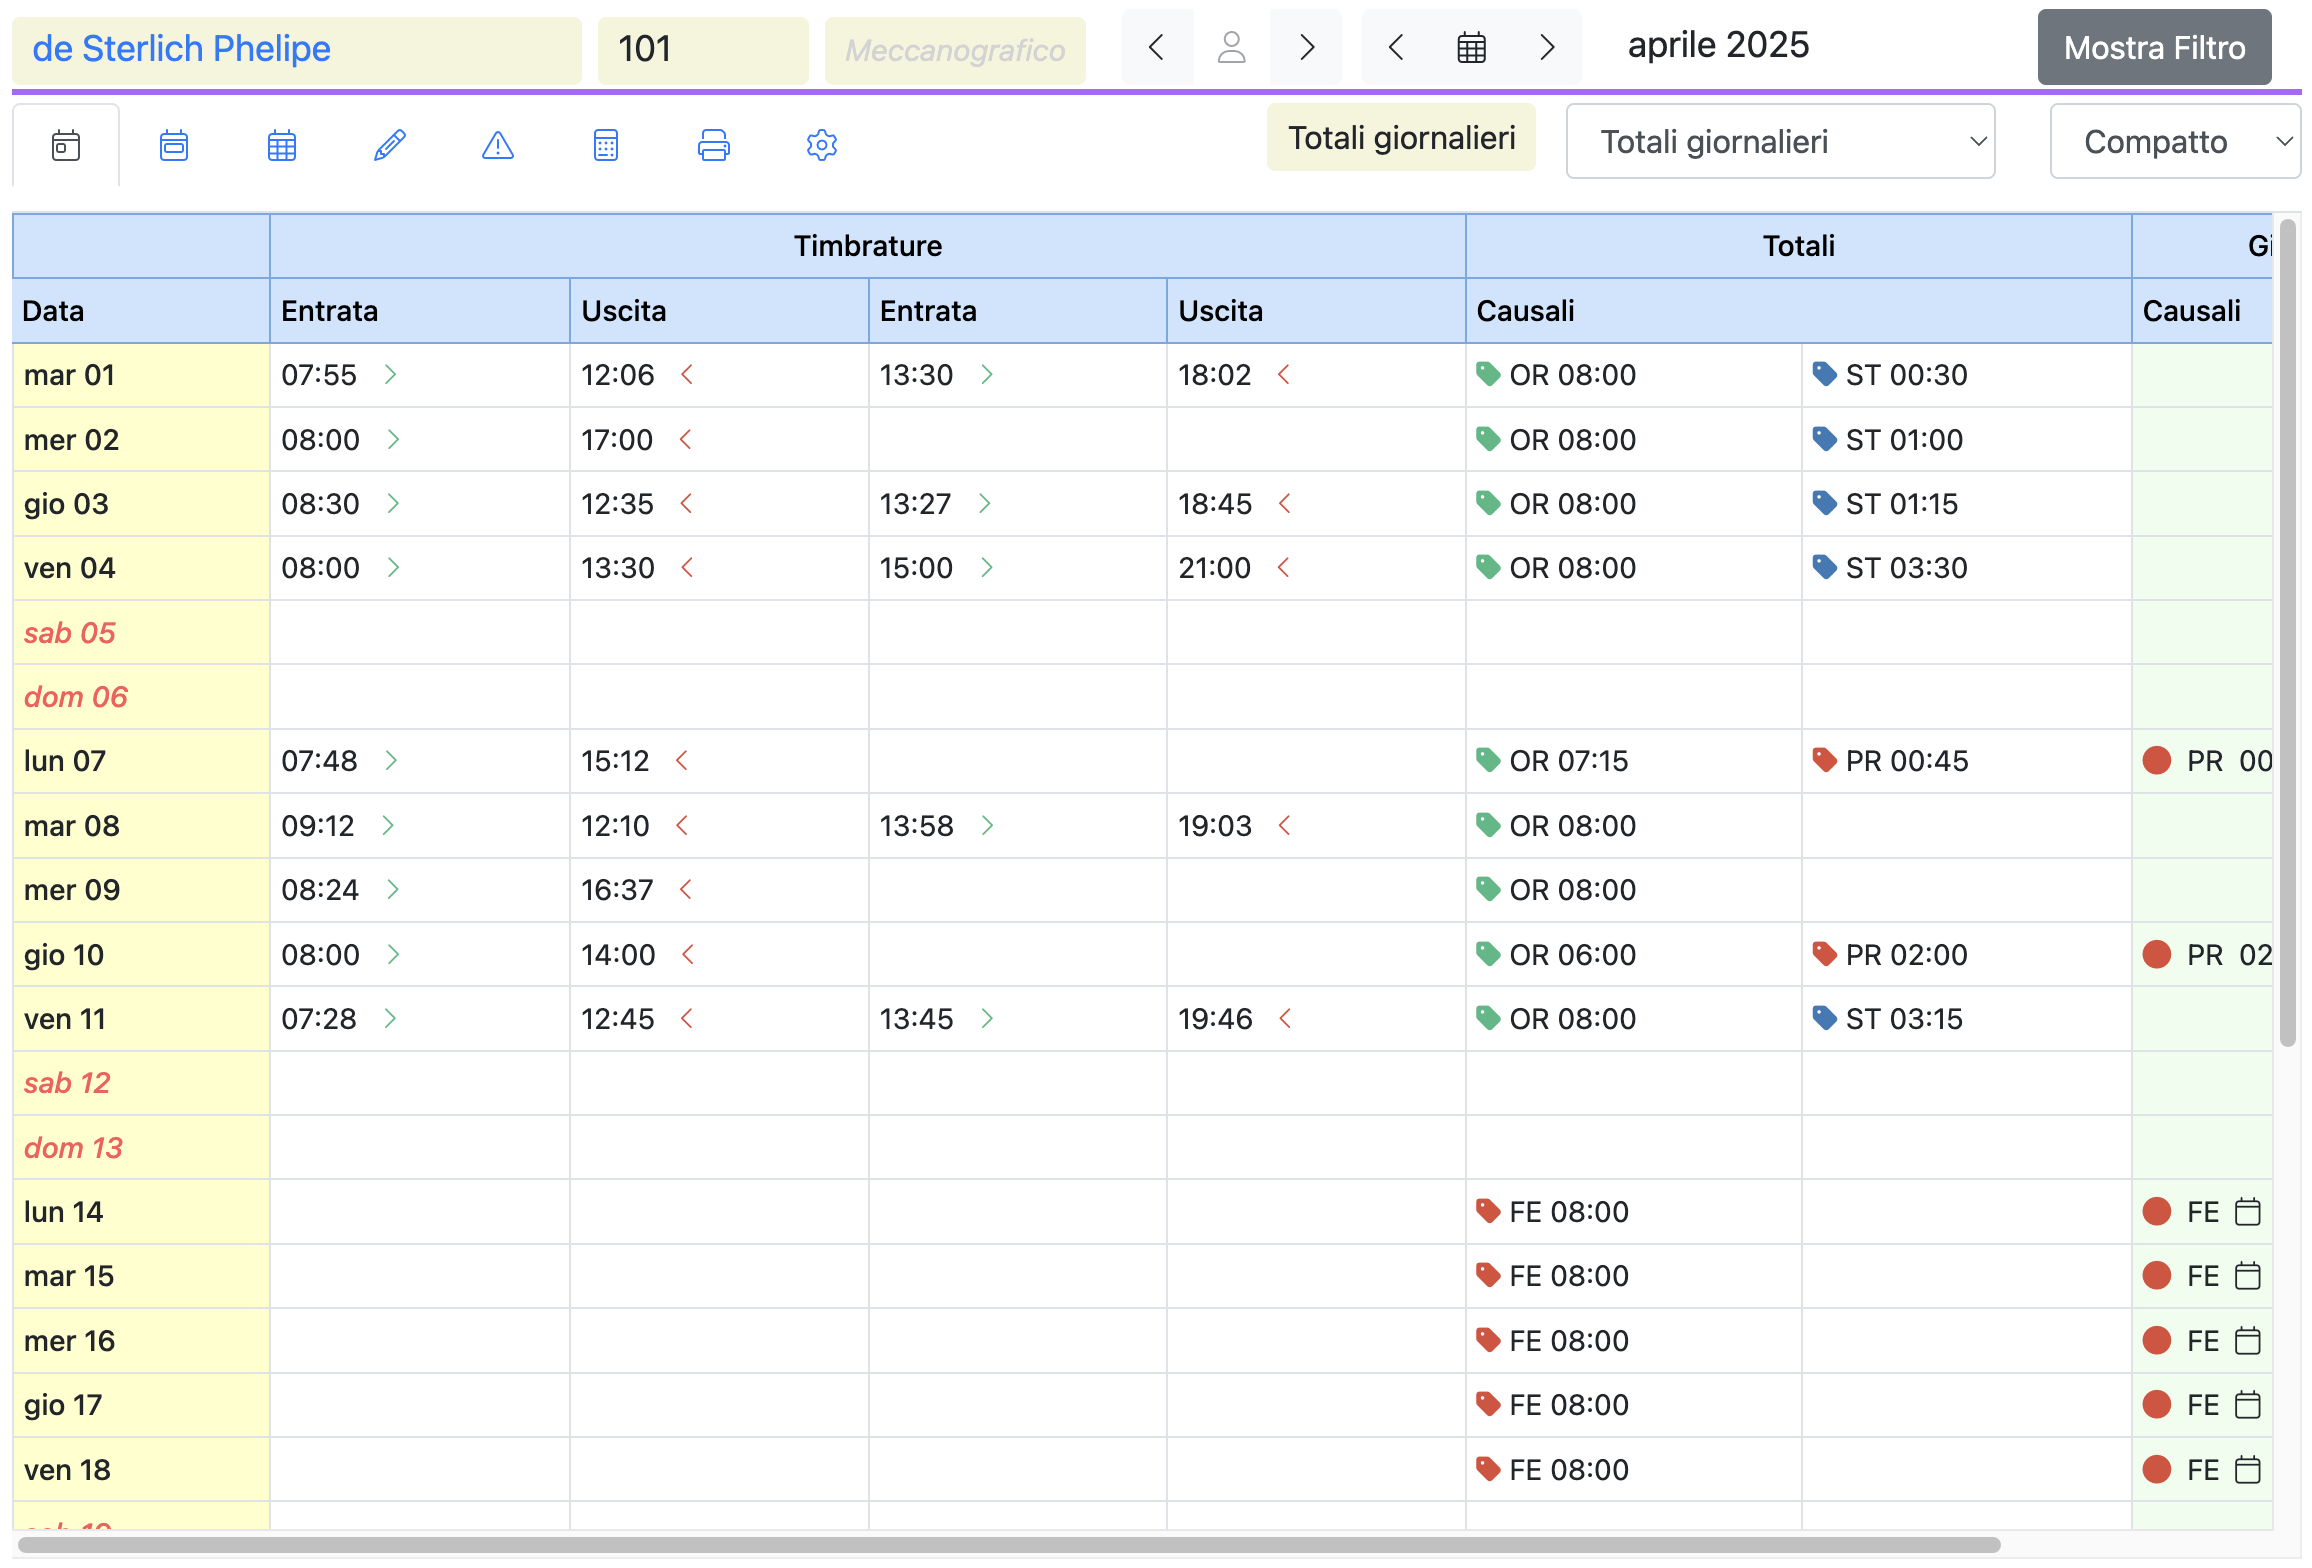The width and height of the screenshot is (2312, 1568).
Task: Switch to the weekly calendar view icon
Action: [x=174, y=146]
